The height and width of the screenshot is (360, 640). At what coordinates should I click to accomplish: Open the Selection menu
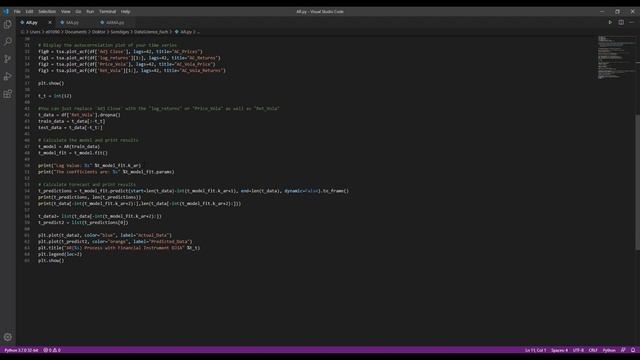tap(47, 11)
